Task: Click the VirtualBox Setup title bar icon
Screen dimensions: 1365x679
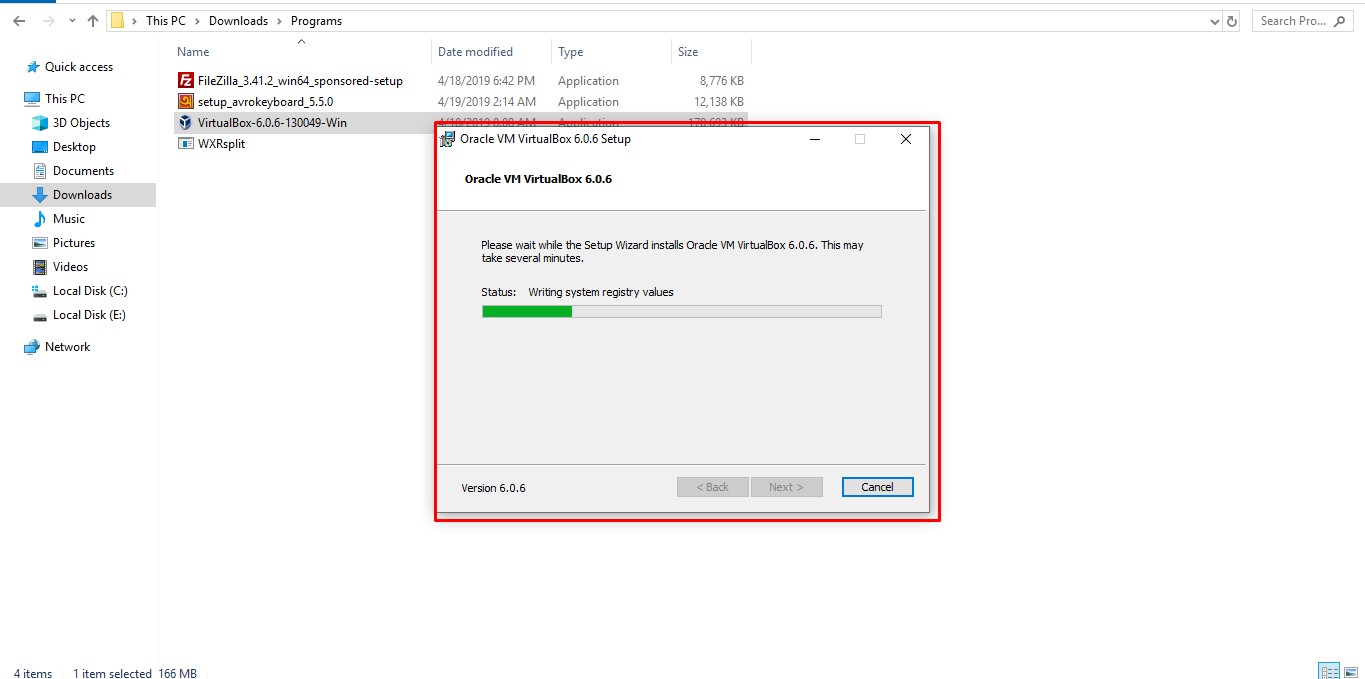Action: [x=448, y=139]
